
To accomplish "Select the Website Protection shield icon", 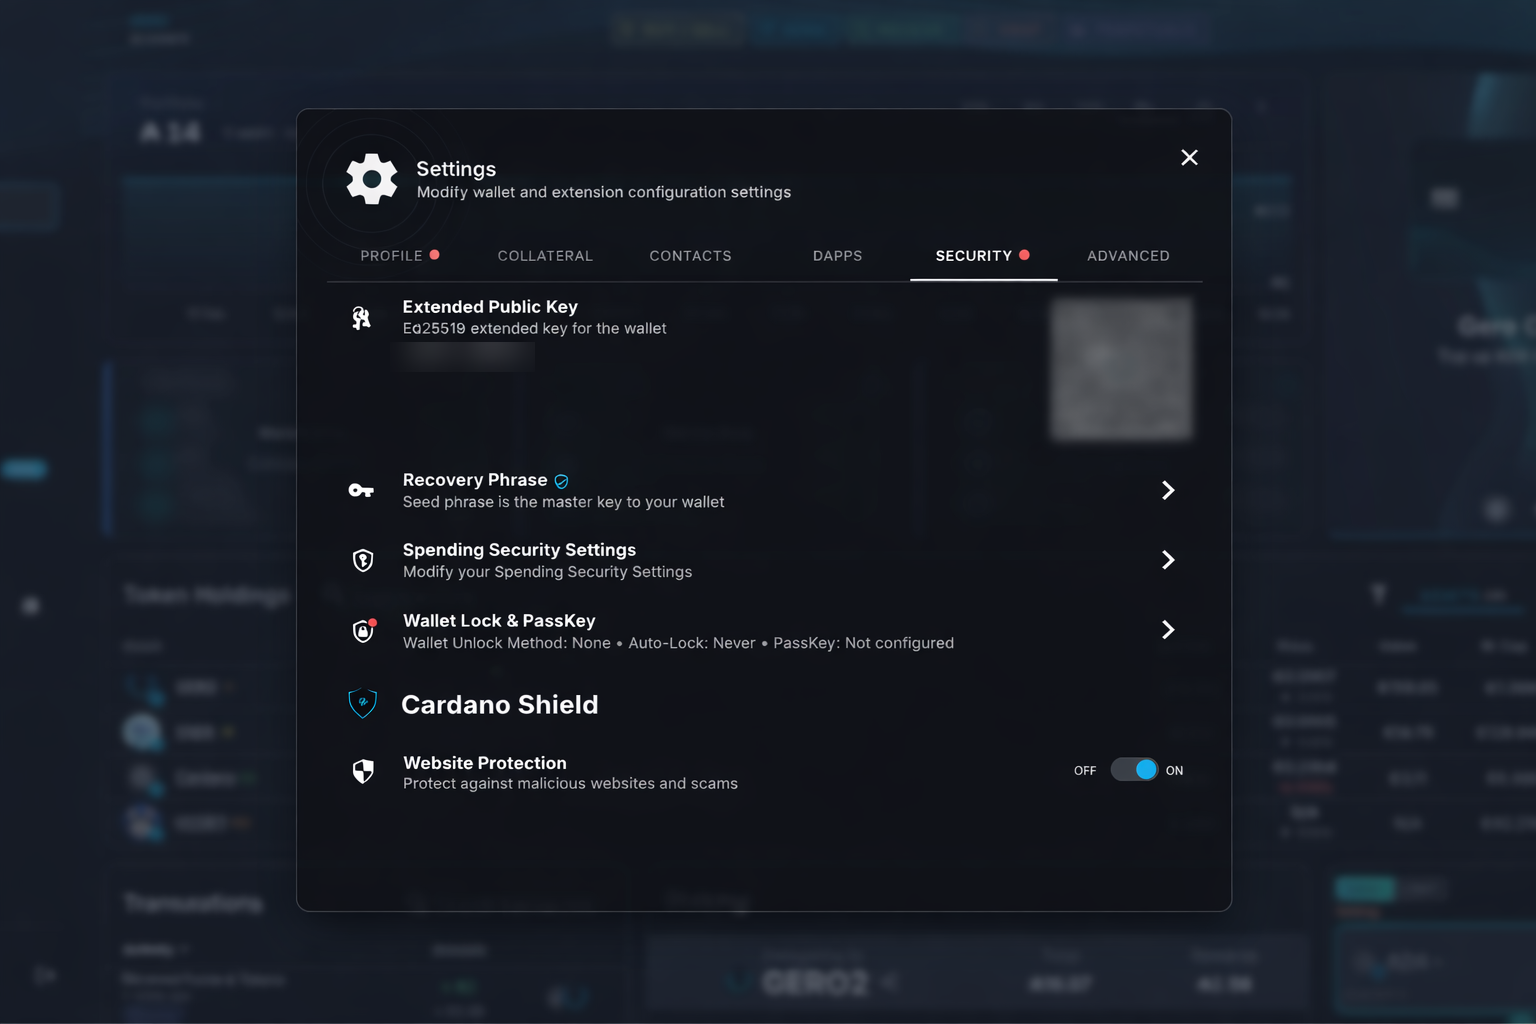I will [x=361, y=771].
